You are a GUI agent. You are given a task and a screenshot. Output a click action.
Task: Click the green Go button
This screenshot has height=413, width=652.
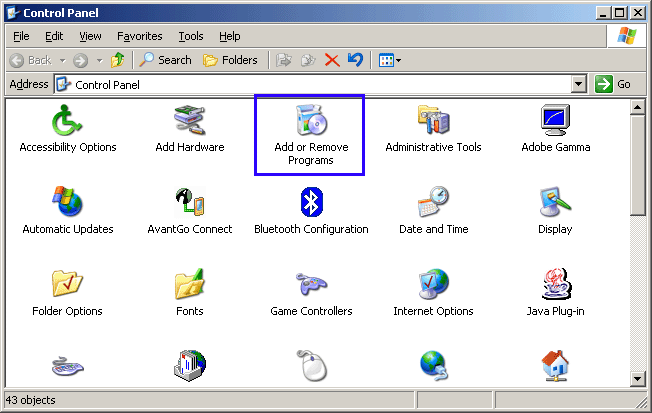tap(613, 84)
